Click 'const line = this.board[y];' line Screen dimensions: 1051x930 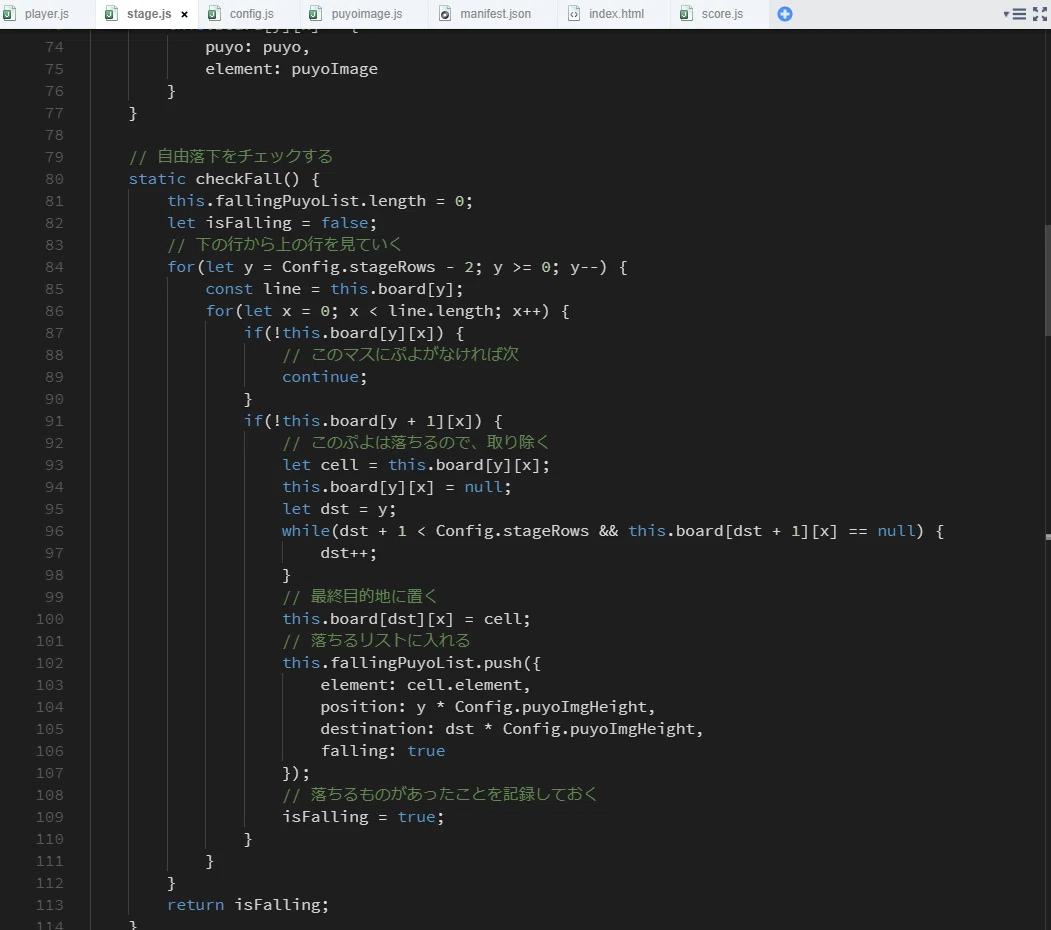pyautogui.click(x=334, y=289)
